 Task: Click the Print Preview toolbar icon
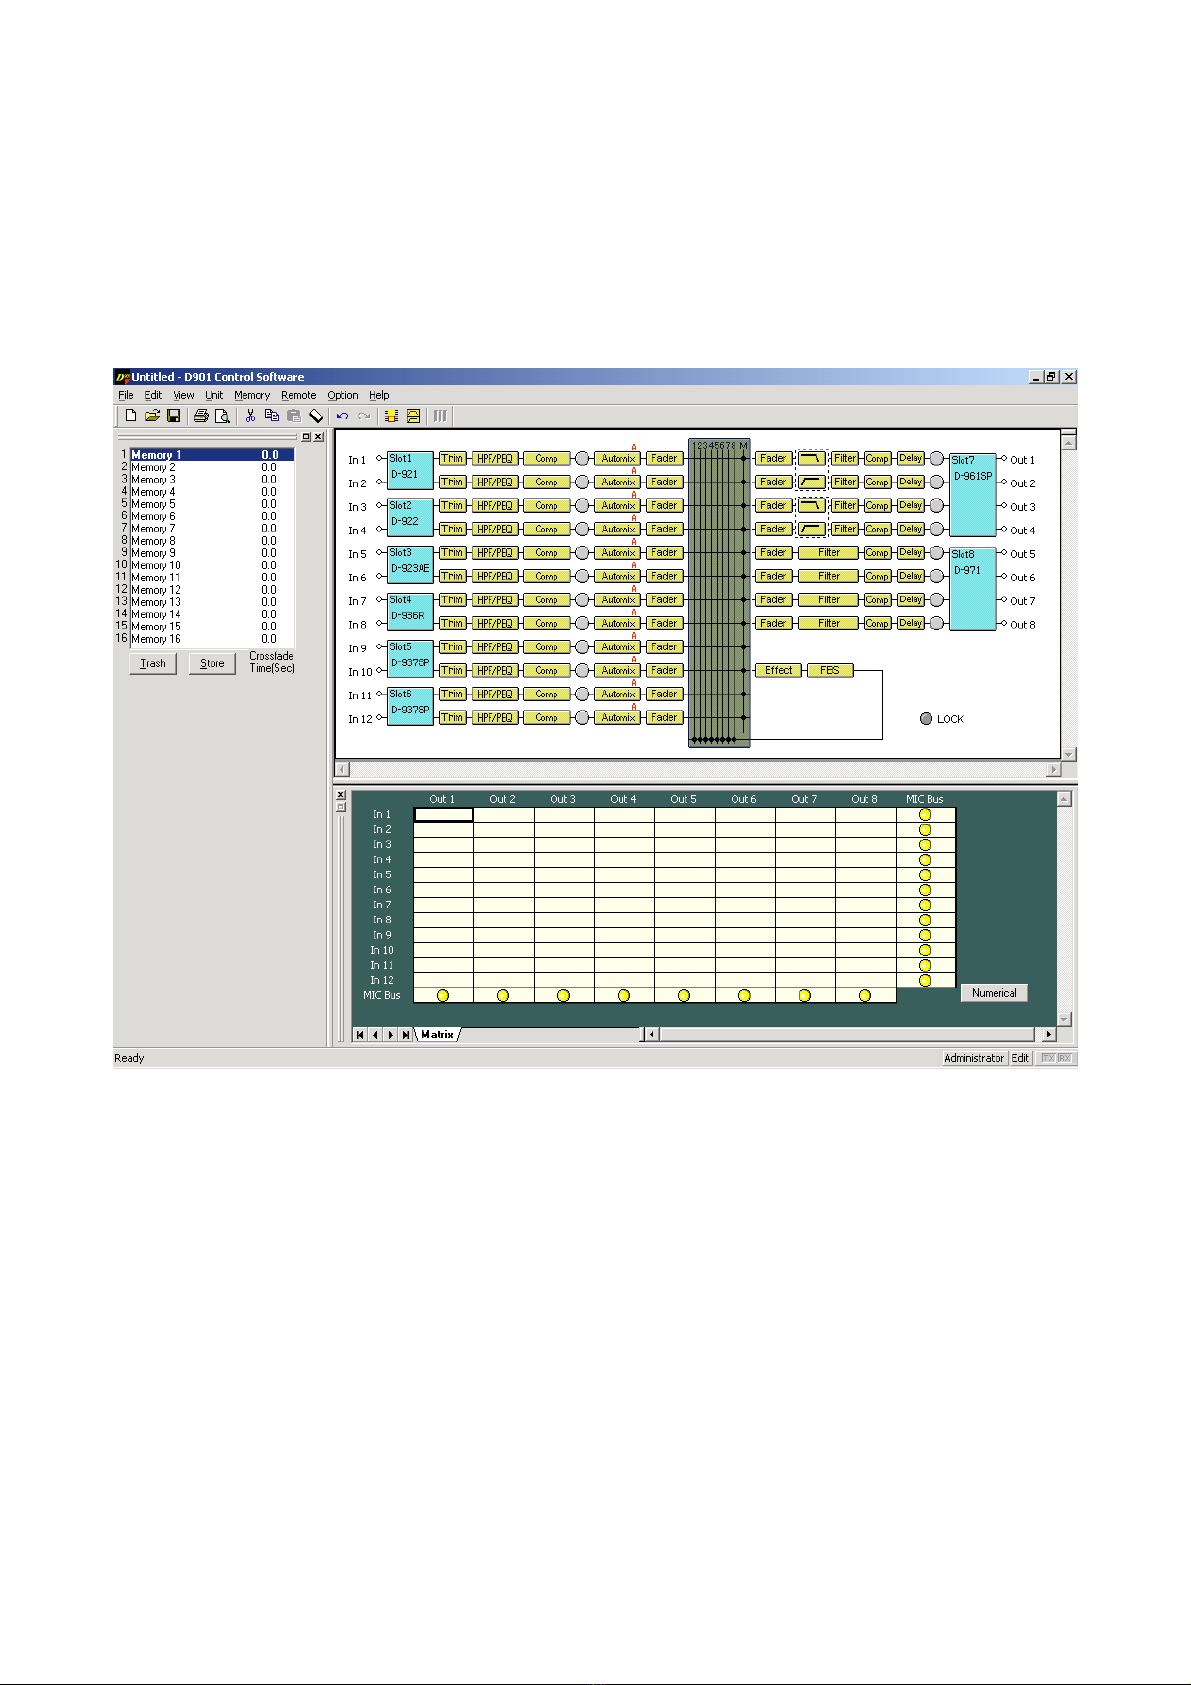[x=222, y=416]
